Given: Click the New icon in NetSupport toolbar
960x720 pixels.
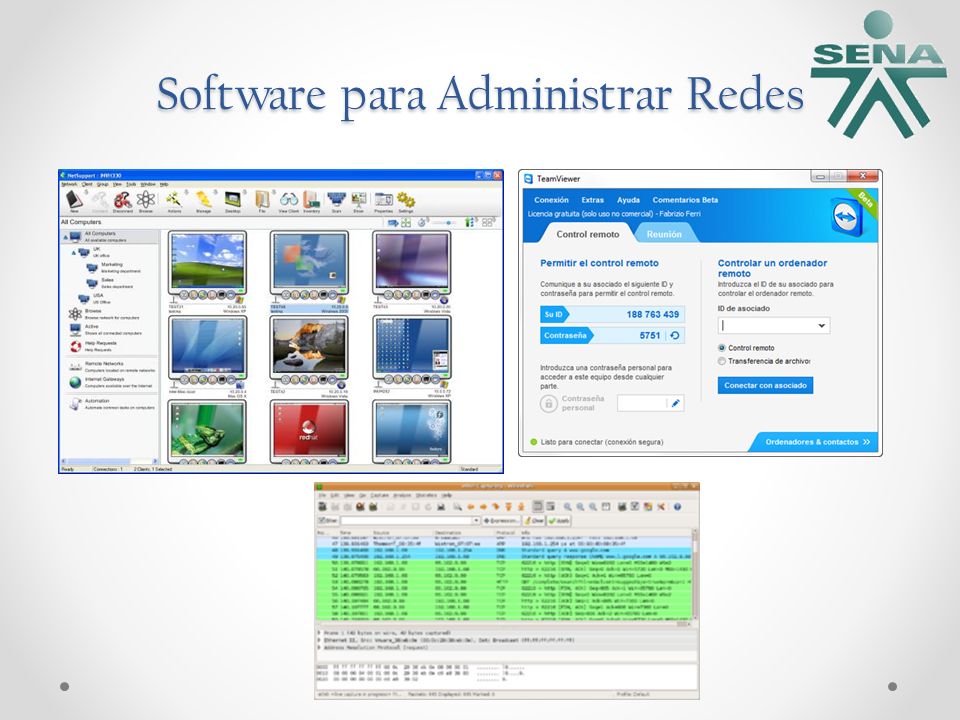Looking at the screenshot, I should coord(74,200).
